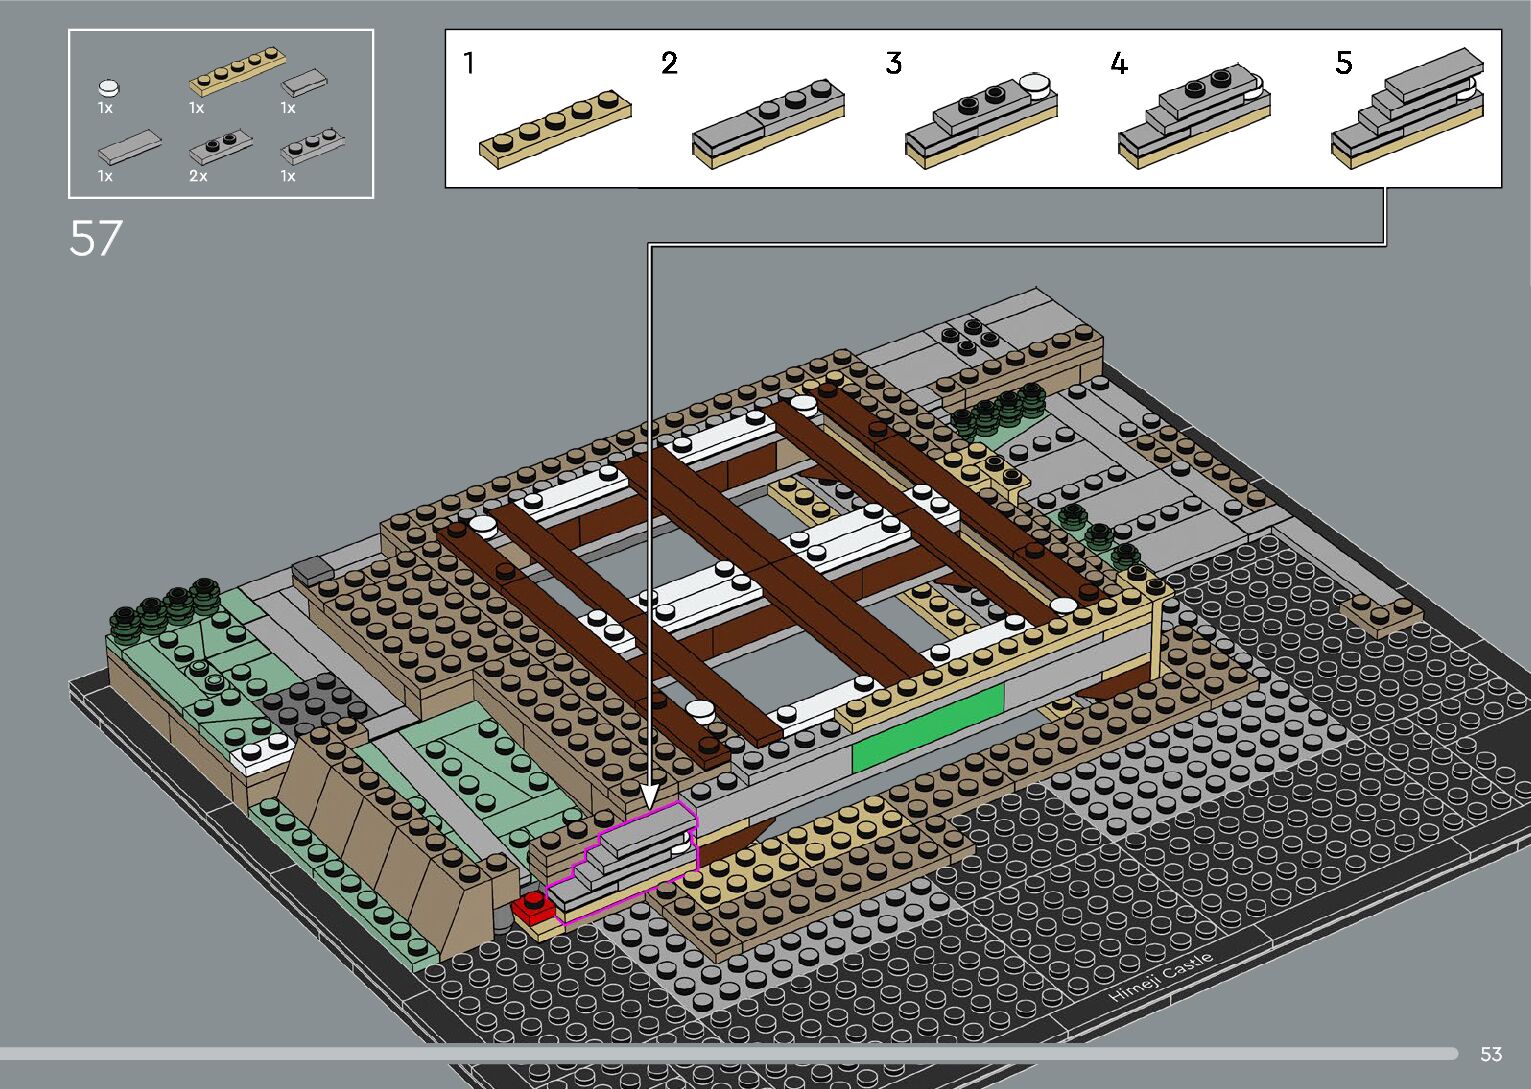Click the step number 57
The image size is (1531, 1089).
coord(96,239)
